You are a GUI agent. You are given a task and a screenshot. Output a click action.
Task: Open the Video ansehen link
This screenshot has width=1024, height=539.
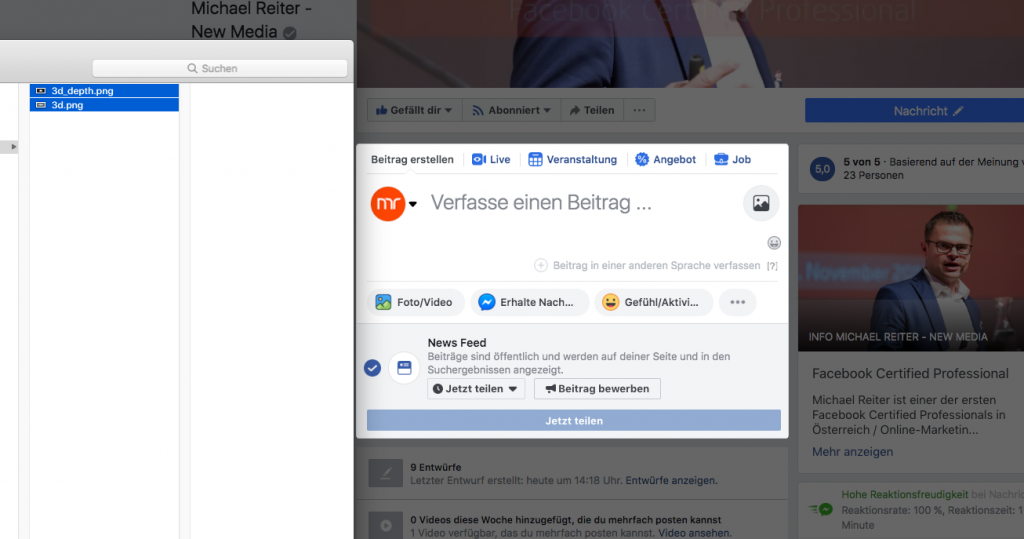coord(695,534)
